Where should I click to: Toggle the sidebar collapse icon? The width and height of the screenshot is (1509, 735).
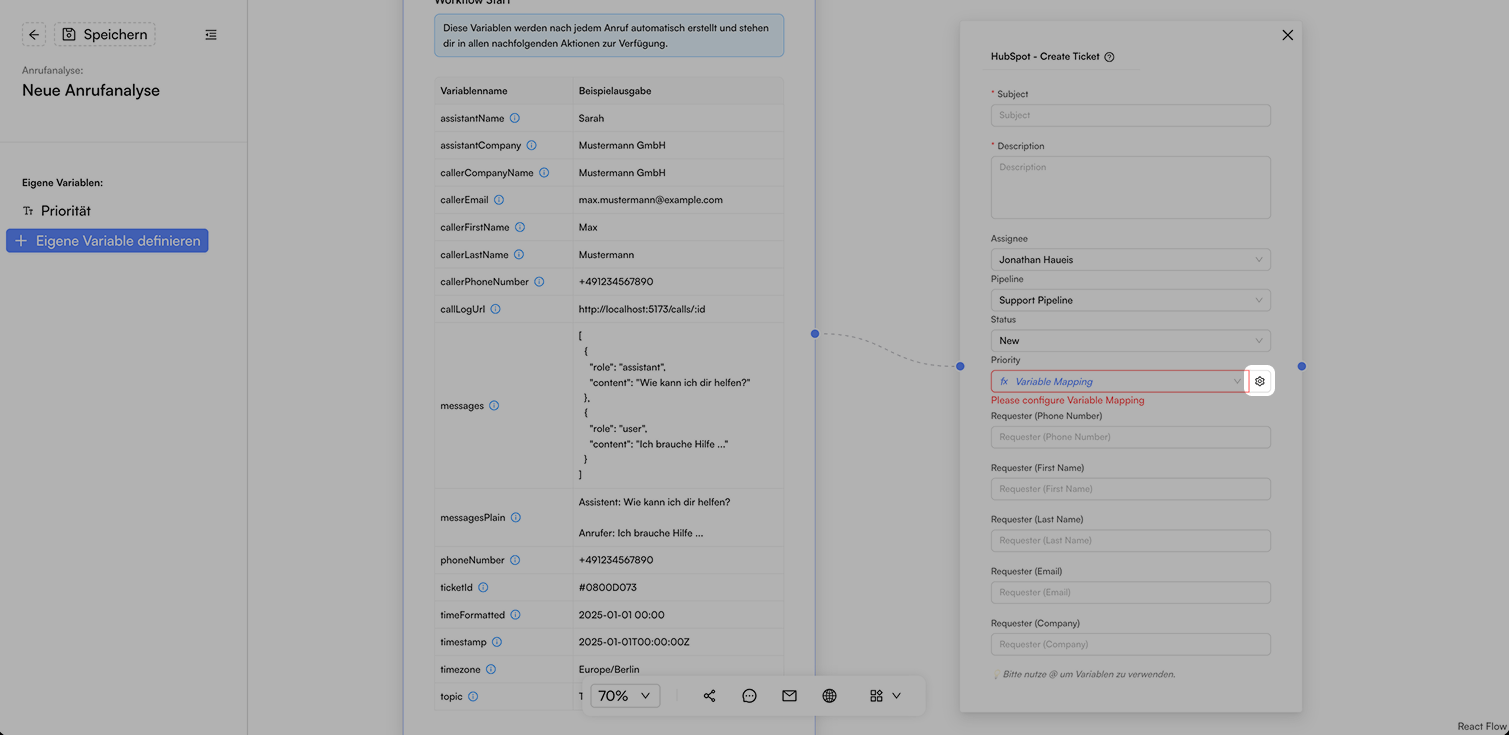tap(211, 35)
